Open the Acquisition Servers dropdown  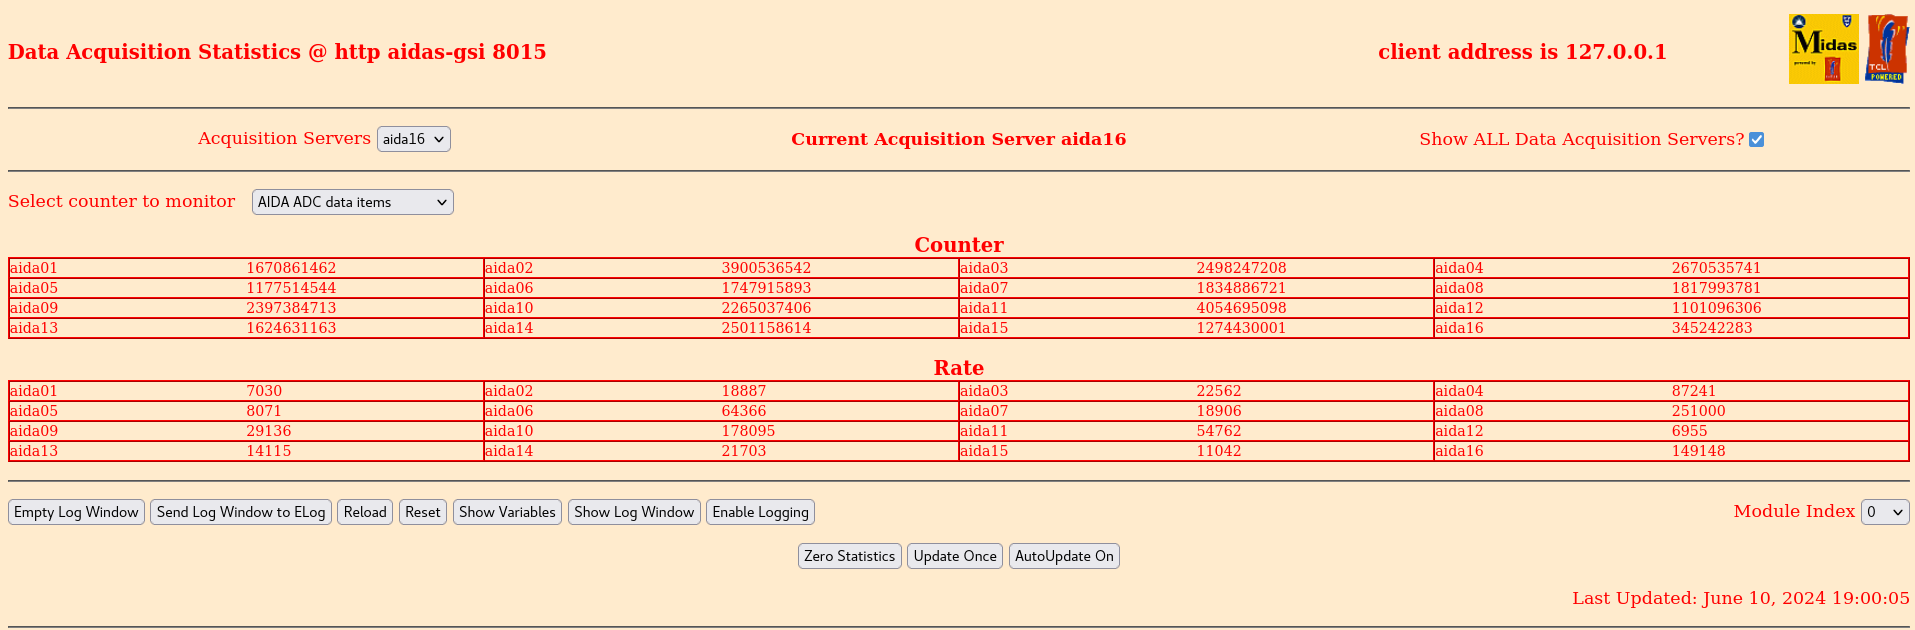(413, 139)
